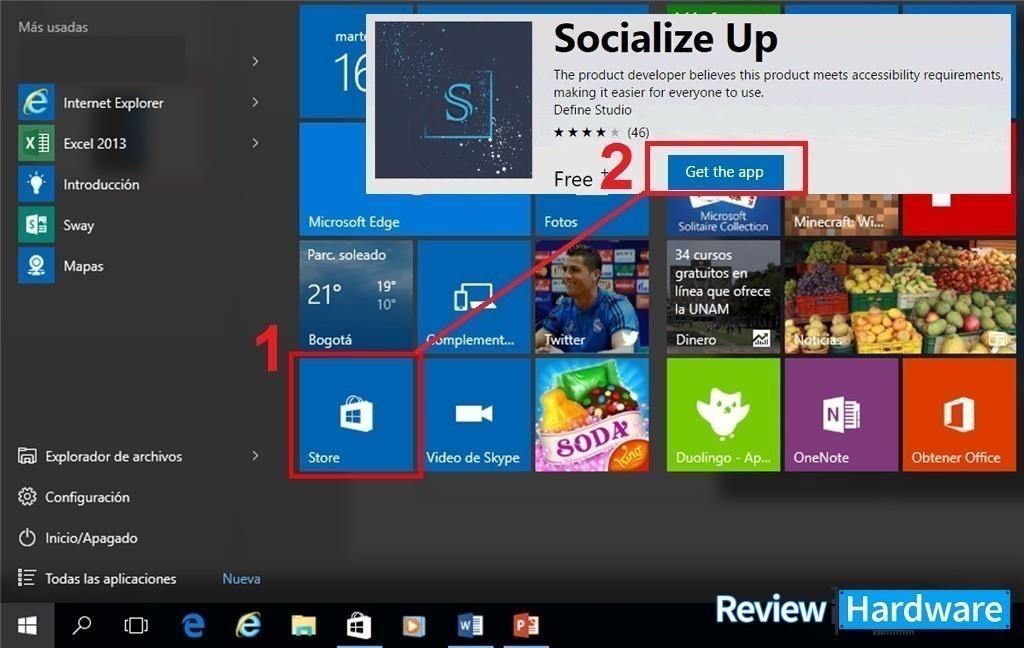The width and height of the screenshot is (1024, 648).
Task: Open the Twitter tile
Action: point(592,297)
